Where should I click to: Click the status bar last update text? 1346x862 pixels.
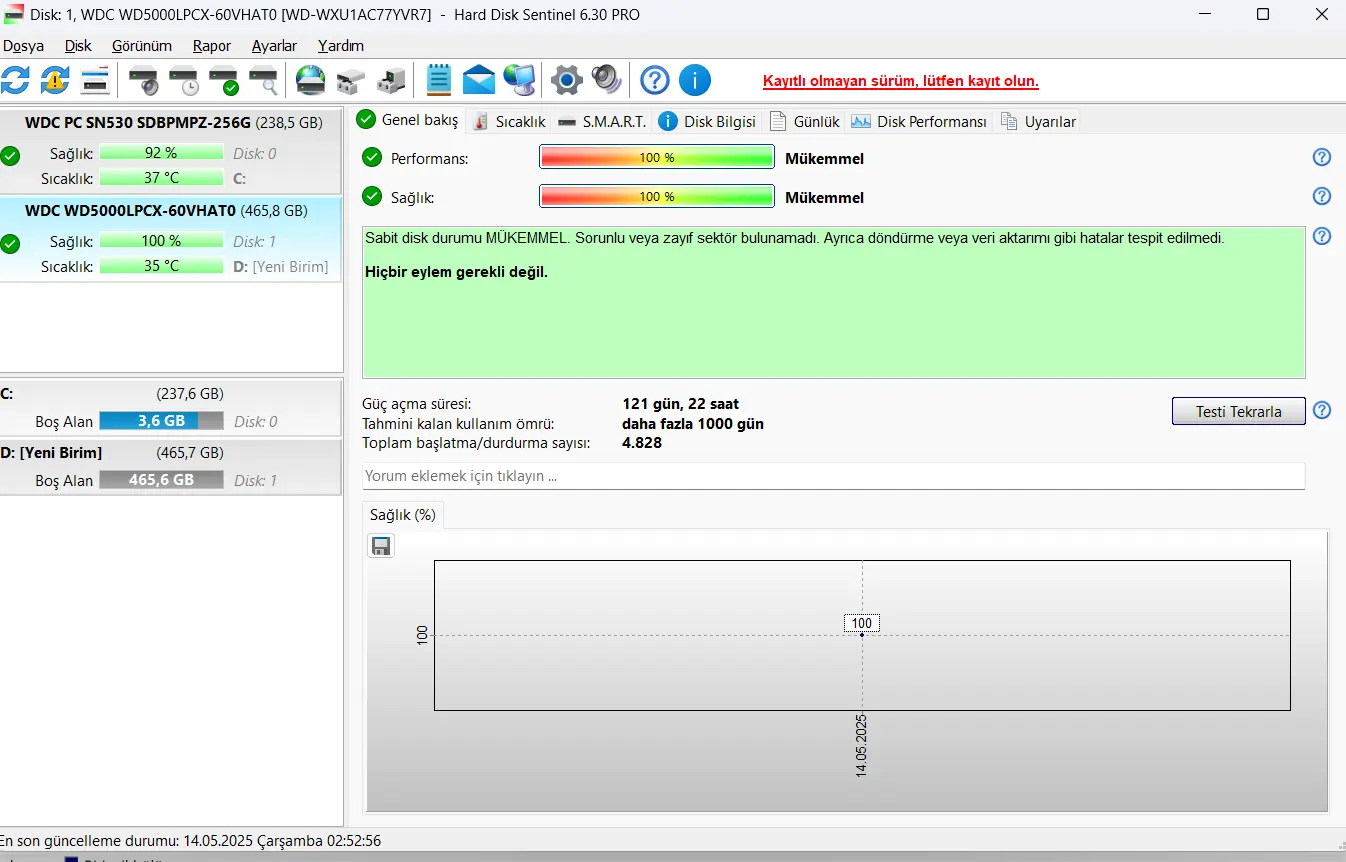[x=190, y=841]
